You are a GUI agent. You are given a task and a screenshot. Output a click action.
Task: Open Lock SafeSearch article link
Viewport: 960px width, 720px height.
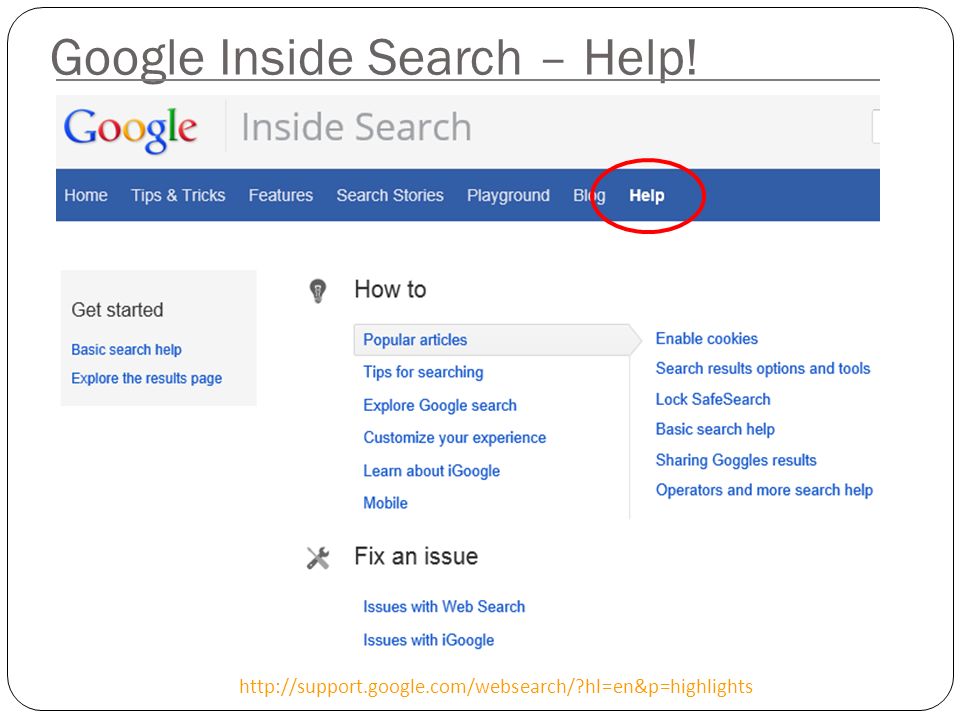tap(713, 399)
